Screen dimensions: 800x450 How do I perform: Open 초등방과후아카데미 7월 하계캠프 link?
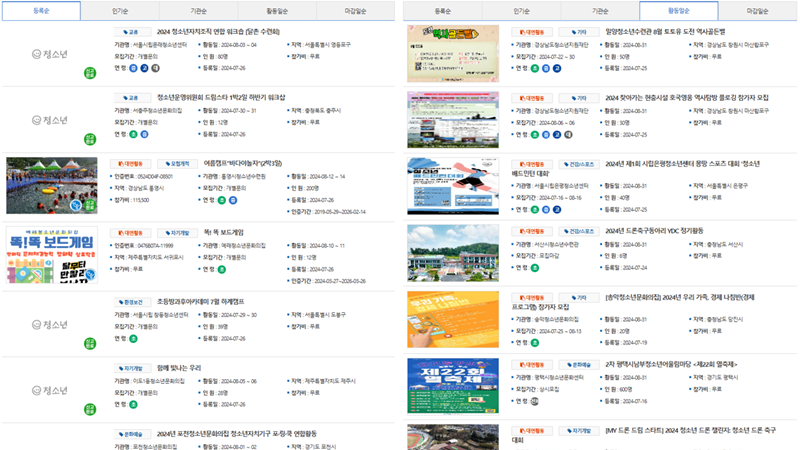(200, 302)
